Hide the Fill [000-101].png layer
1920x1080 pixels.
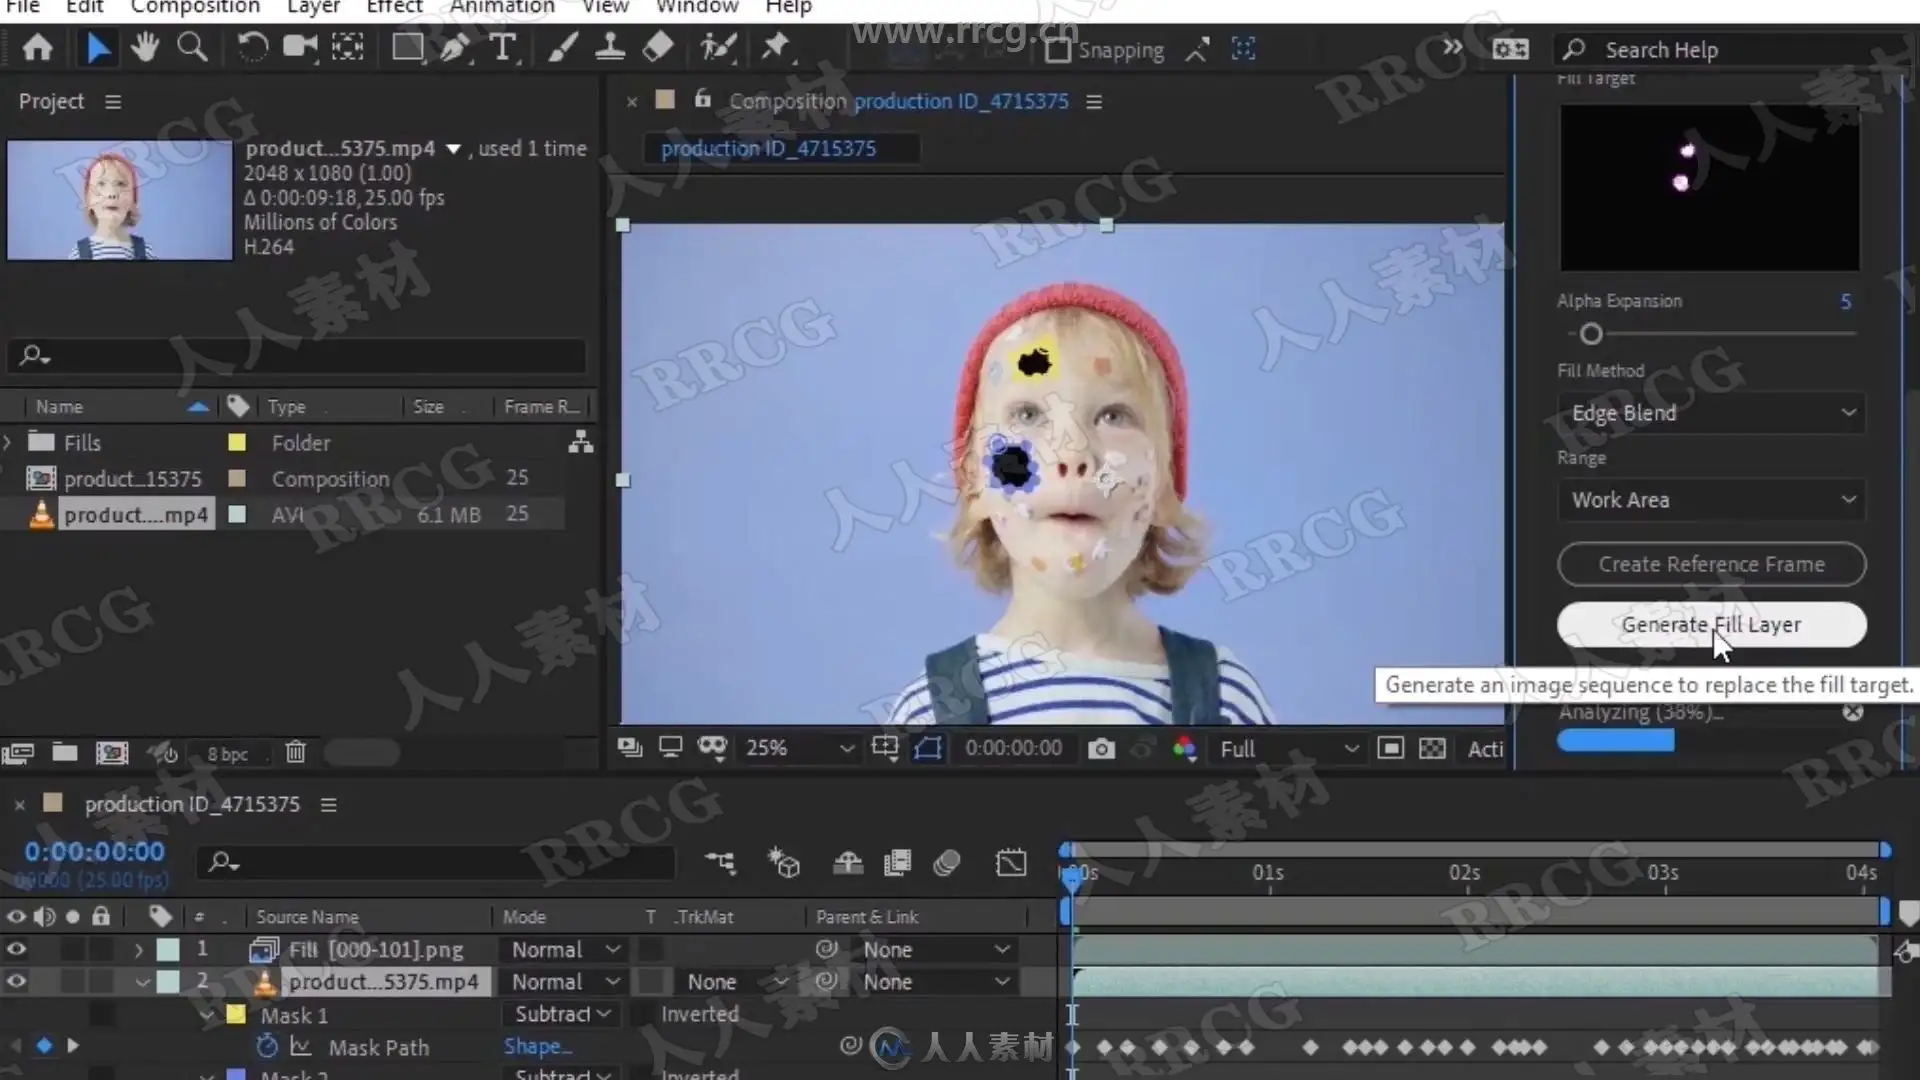point(16,949)
